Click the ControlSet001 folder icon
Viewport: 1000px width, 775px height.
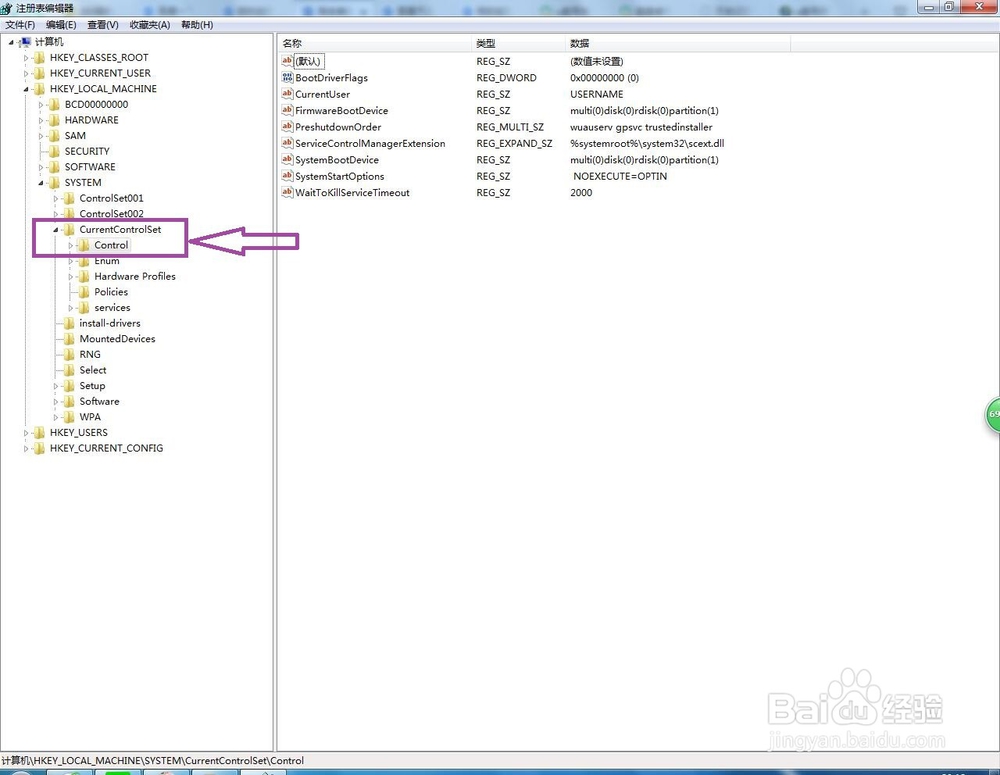click(x=69, y=198)
